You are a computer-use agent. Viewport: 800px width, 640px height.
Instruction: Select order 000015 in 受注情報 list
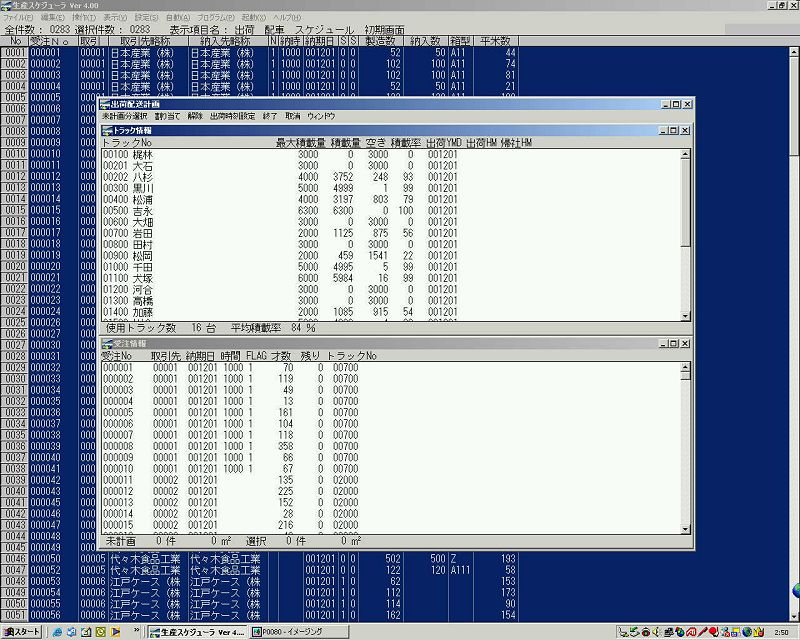(391, 525)
